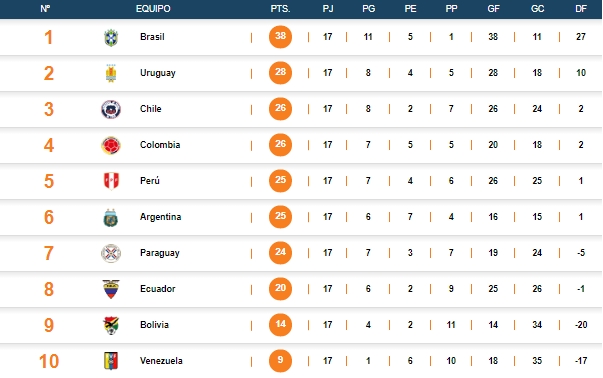
Task: Open the Brasil team name link
Action: [152, 37]
